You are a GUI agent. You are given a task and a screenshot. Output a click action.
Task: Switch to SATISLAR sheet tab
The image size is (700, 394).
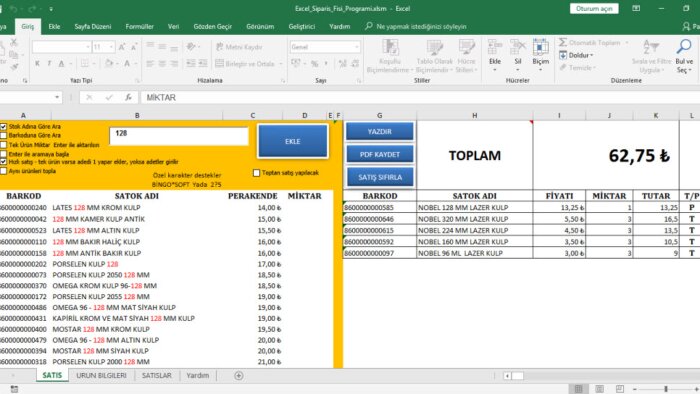coord(157,376)
